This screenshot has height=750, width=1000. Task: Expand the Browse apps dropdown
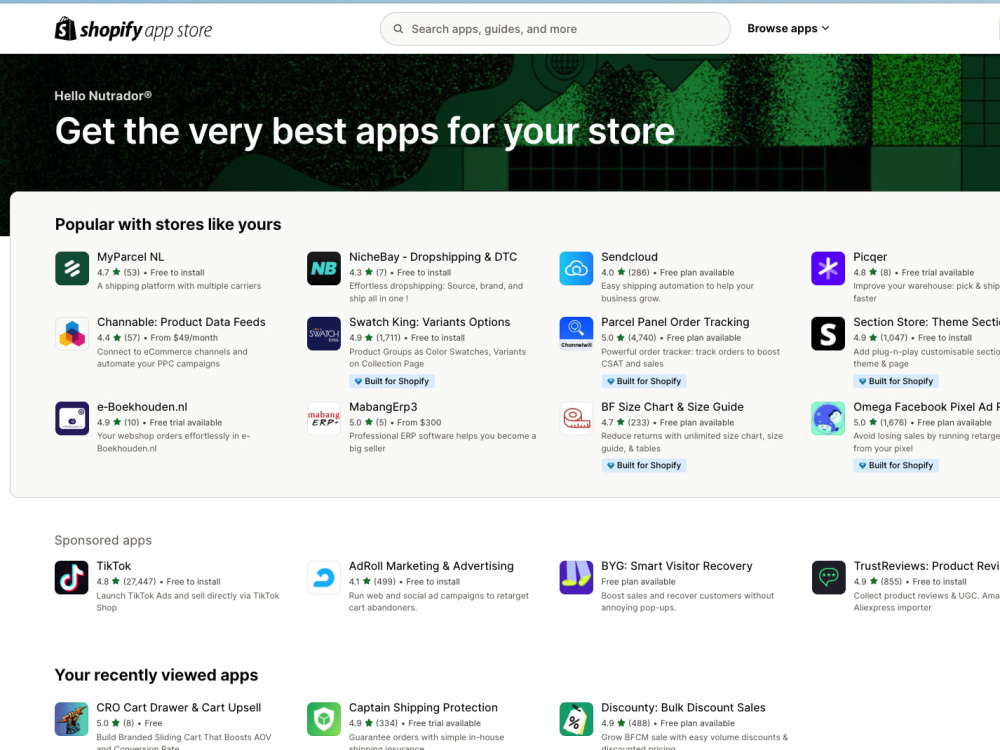tap(788, 28)
